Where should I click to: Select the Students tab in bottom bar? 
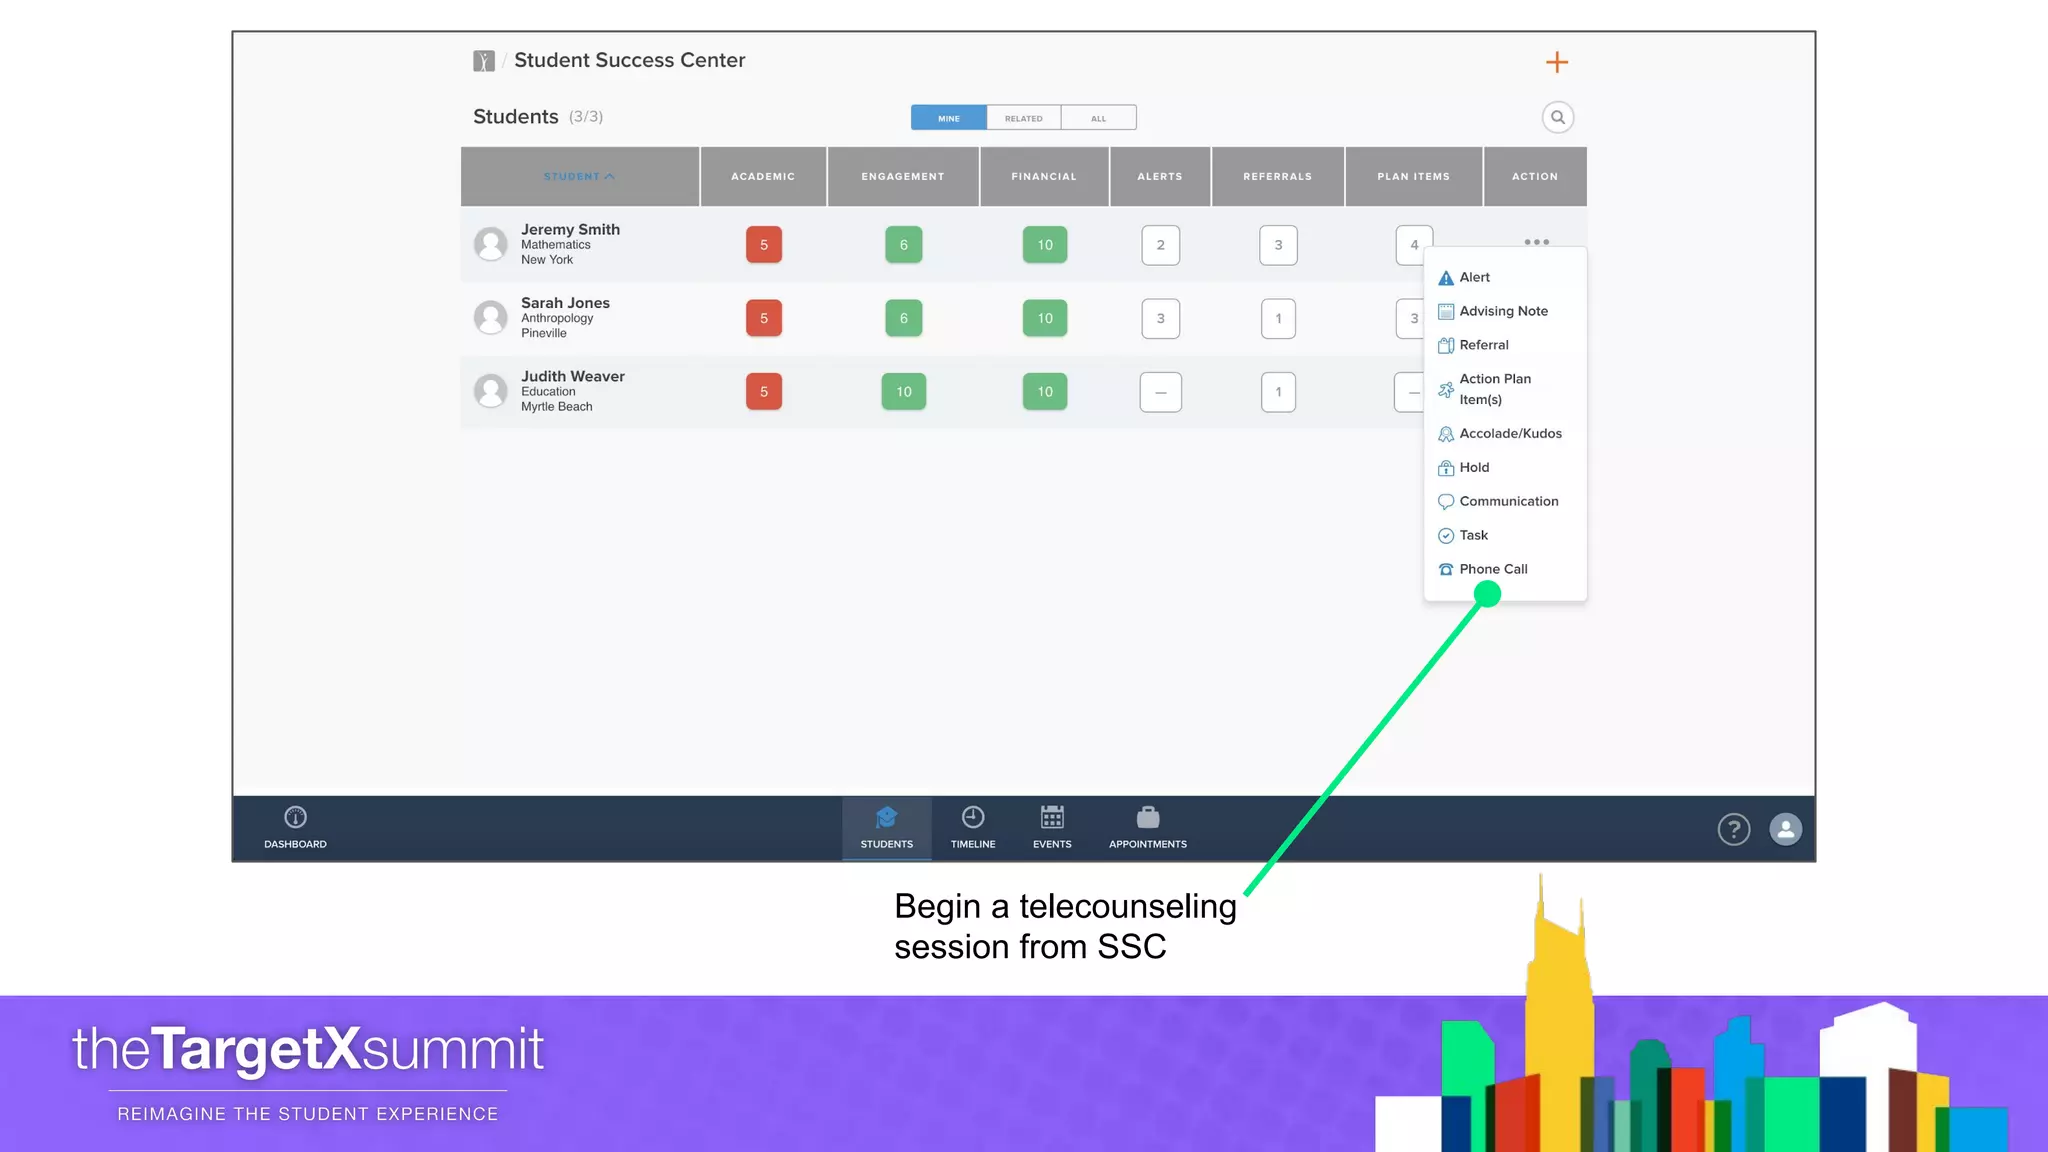(x=886, y=828)
